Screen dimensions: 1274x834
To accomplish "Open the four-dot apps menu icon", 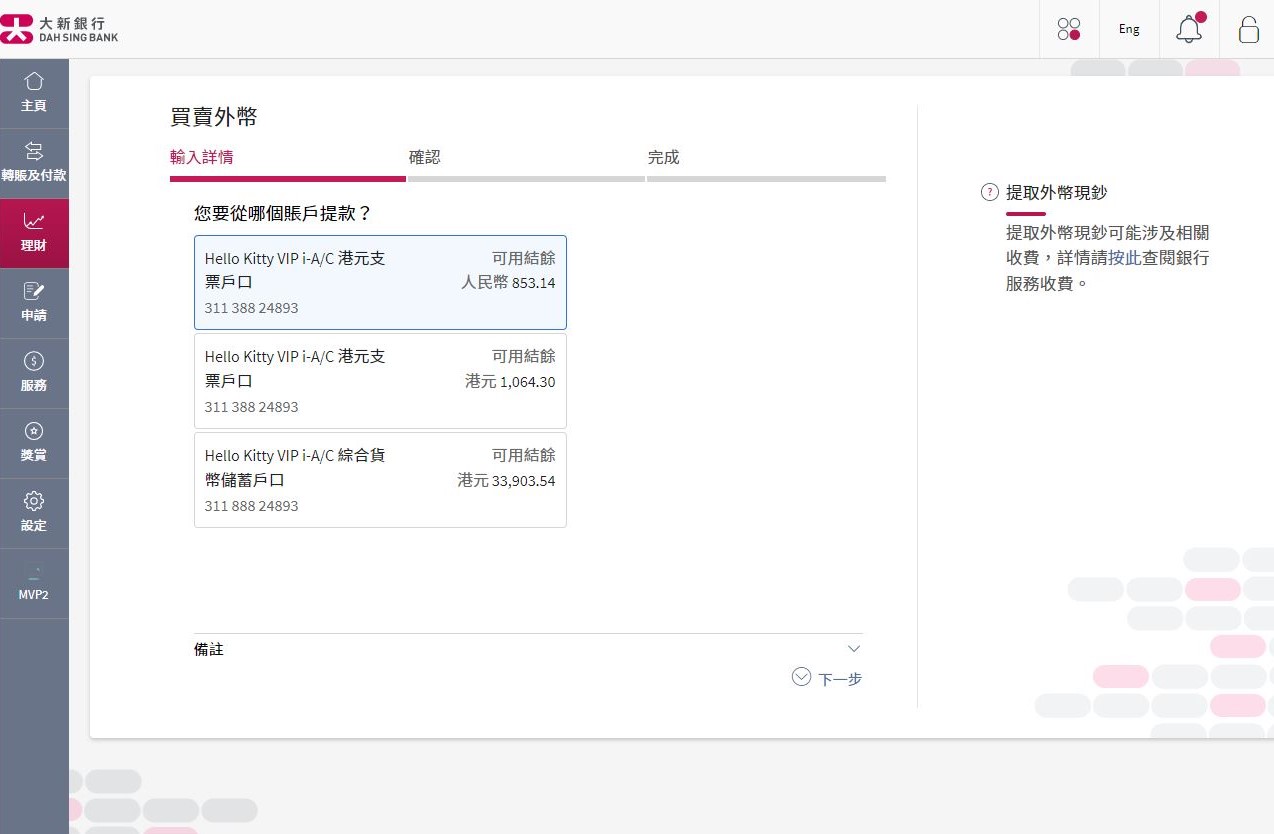I will (1069, 29).
